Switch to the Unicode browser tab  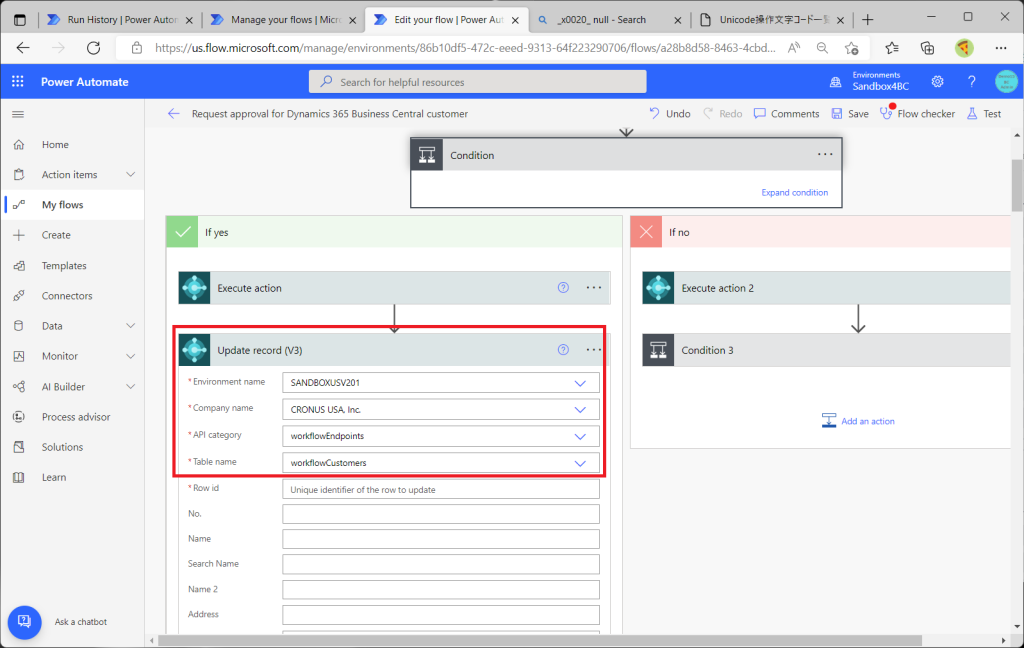pyautogui.click(x=773, y=20)
